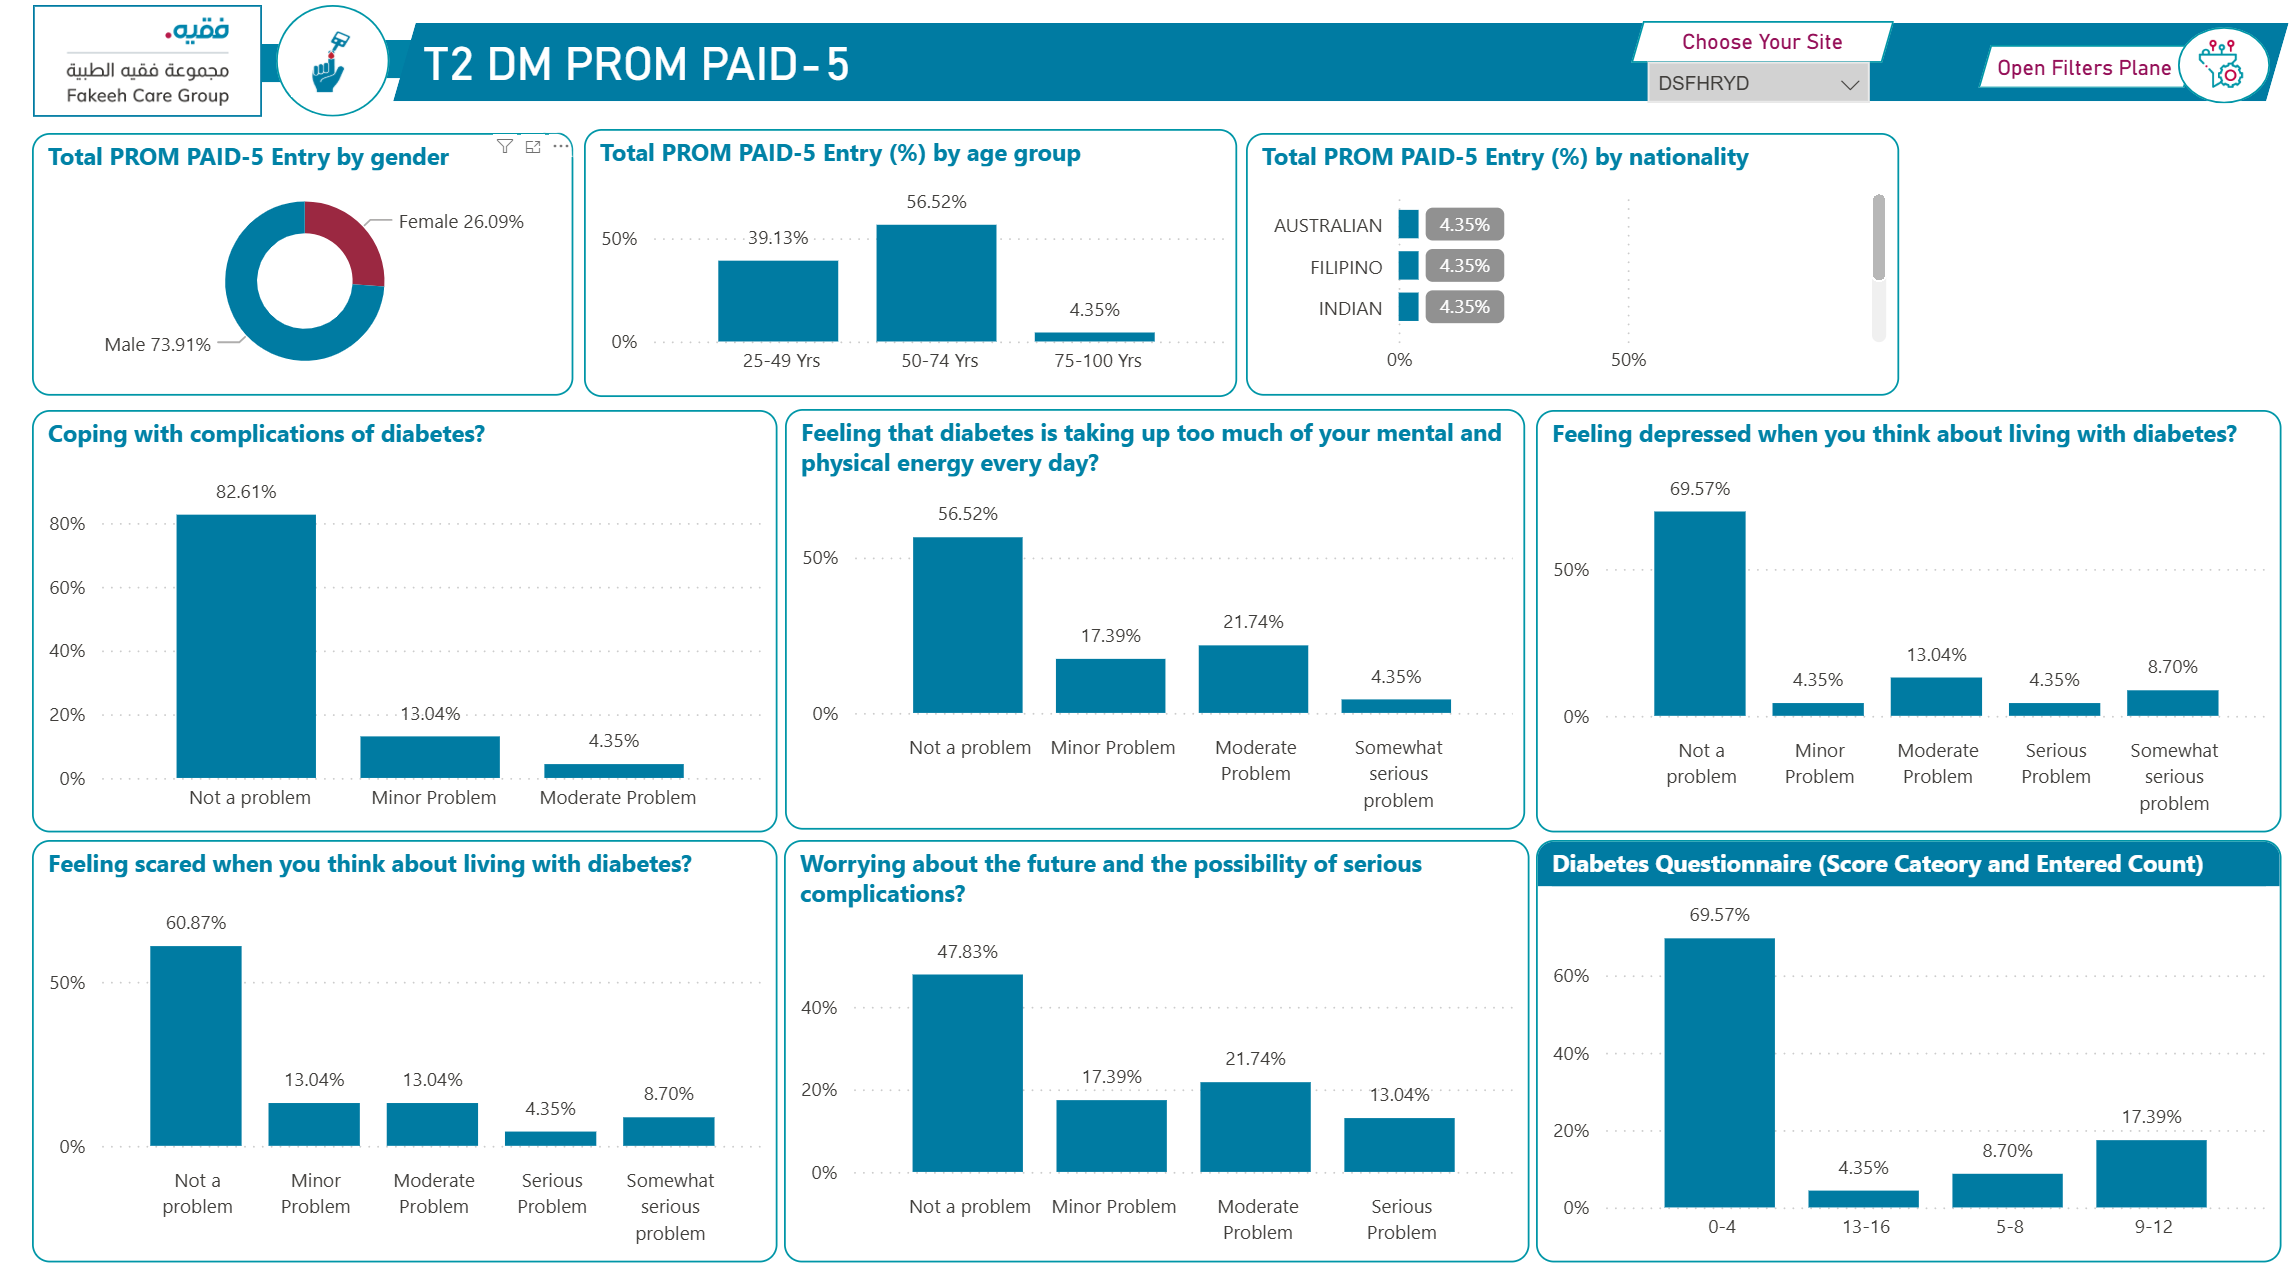The image size is (2293, 1267).
Task: Click the Choose Your Site label
Action: pos(1761,42)
